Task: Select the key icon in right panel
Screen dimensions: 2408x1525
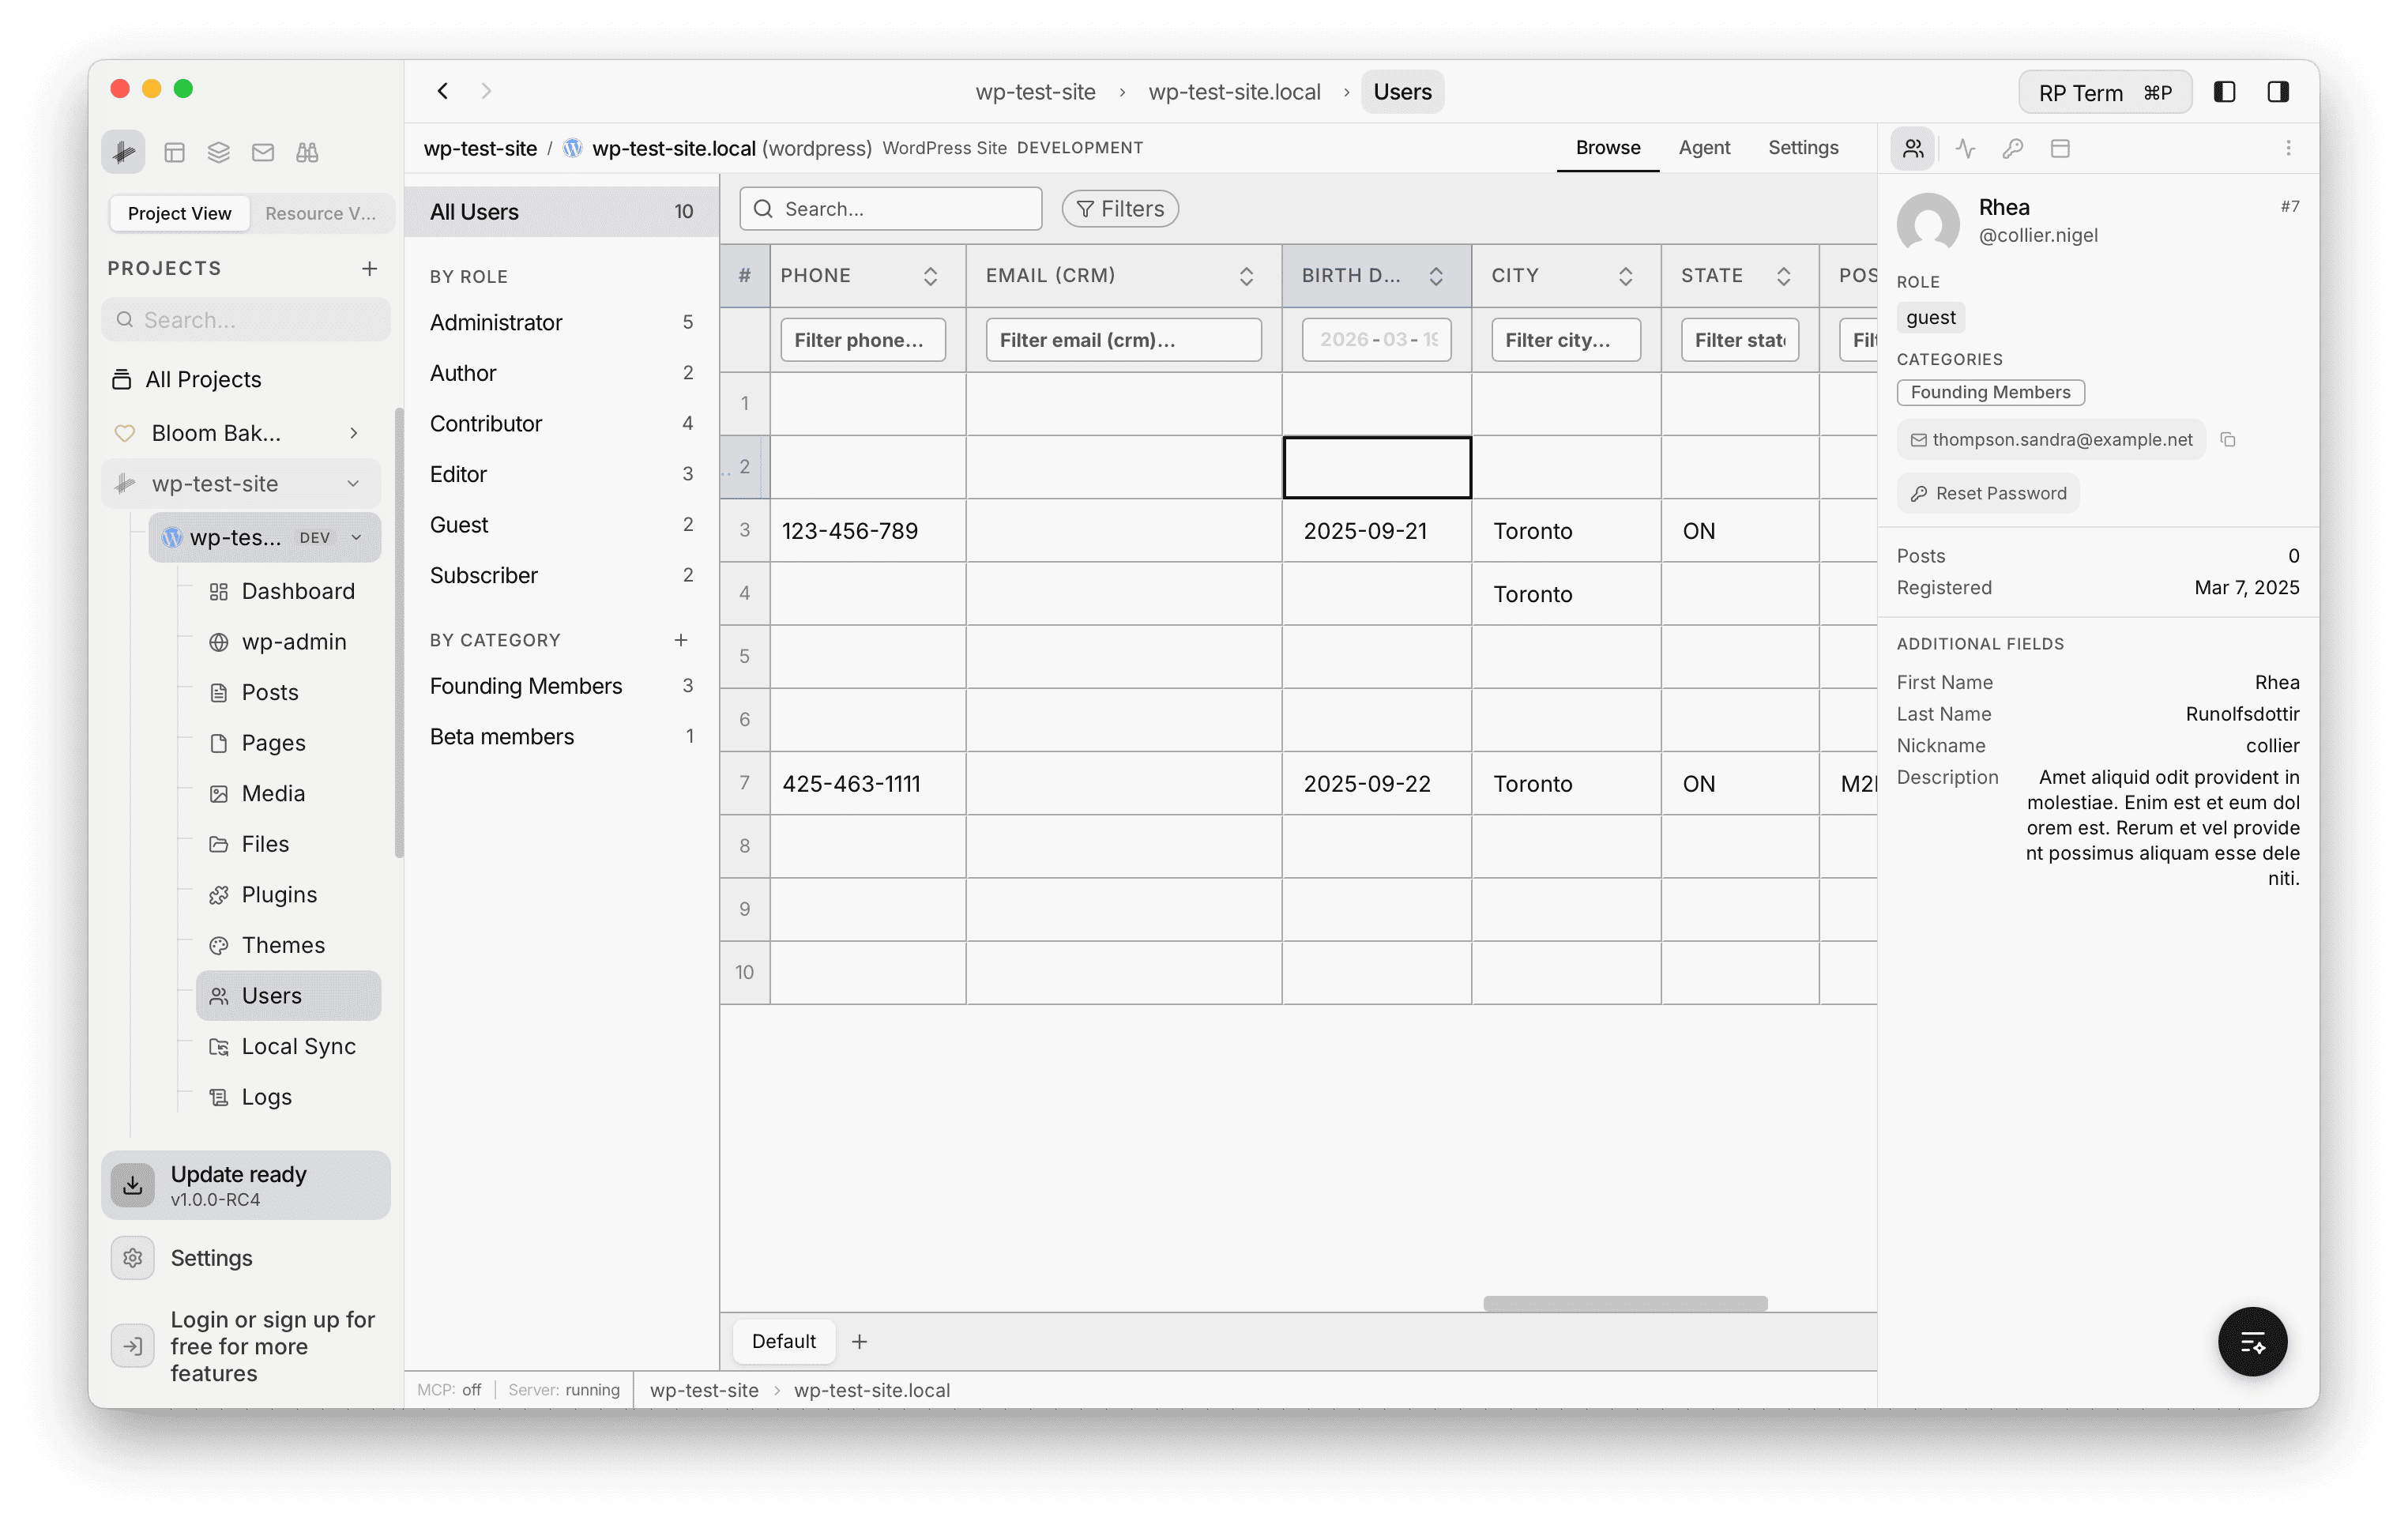Action: [x=2013, y=147]
